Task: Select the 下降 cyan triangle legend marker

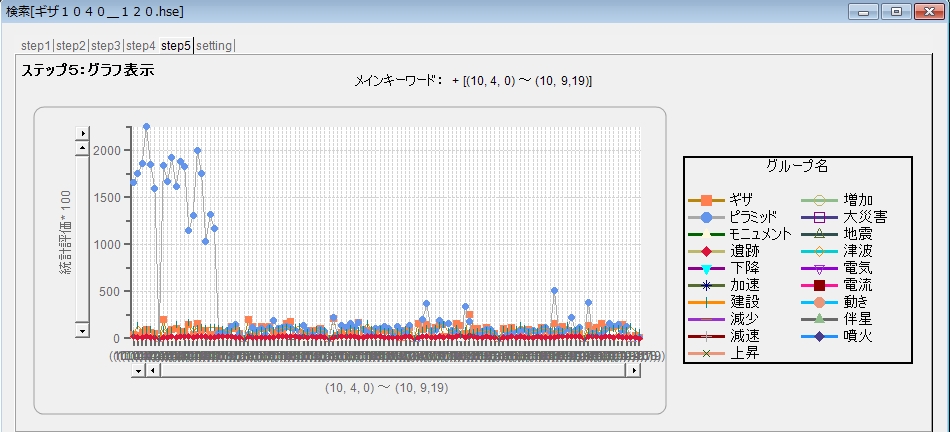Action: click(706, 268)
